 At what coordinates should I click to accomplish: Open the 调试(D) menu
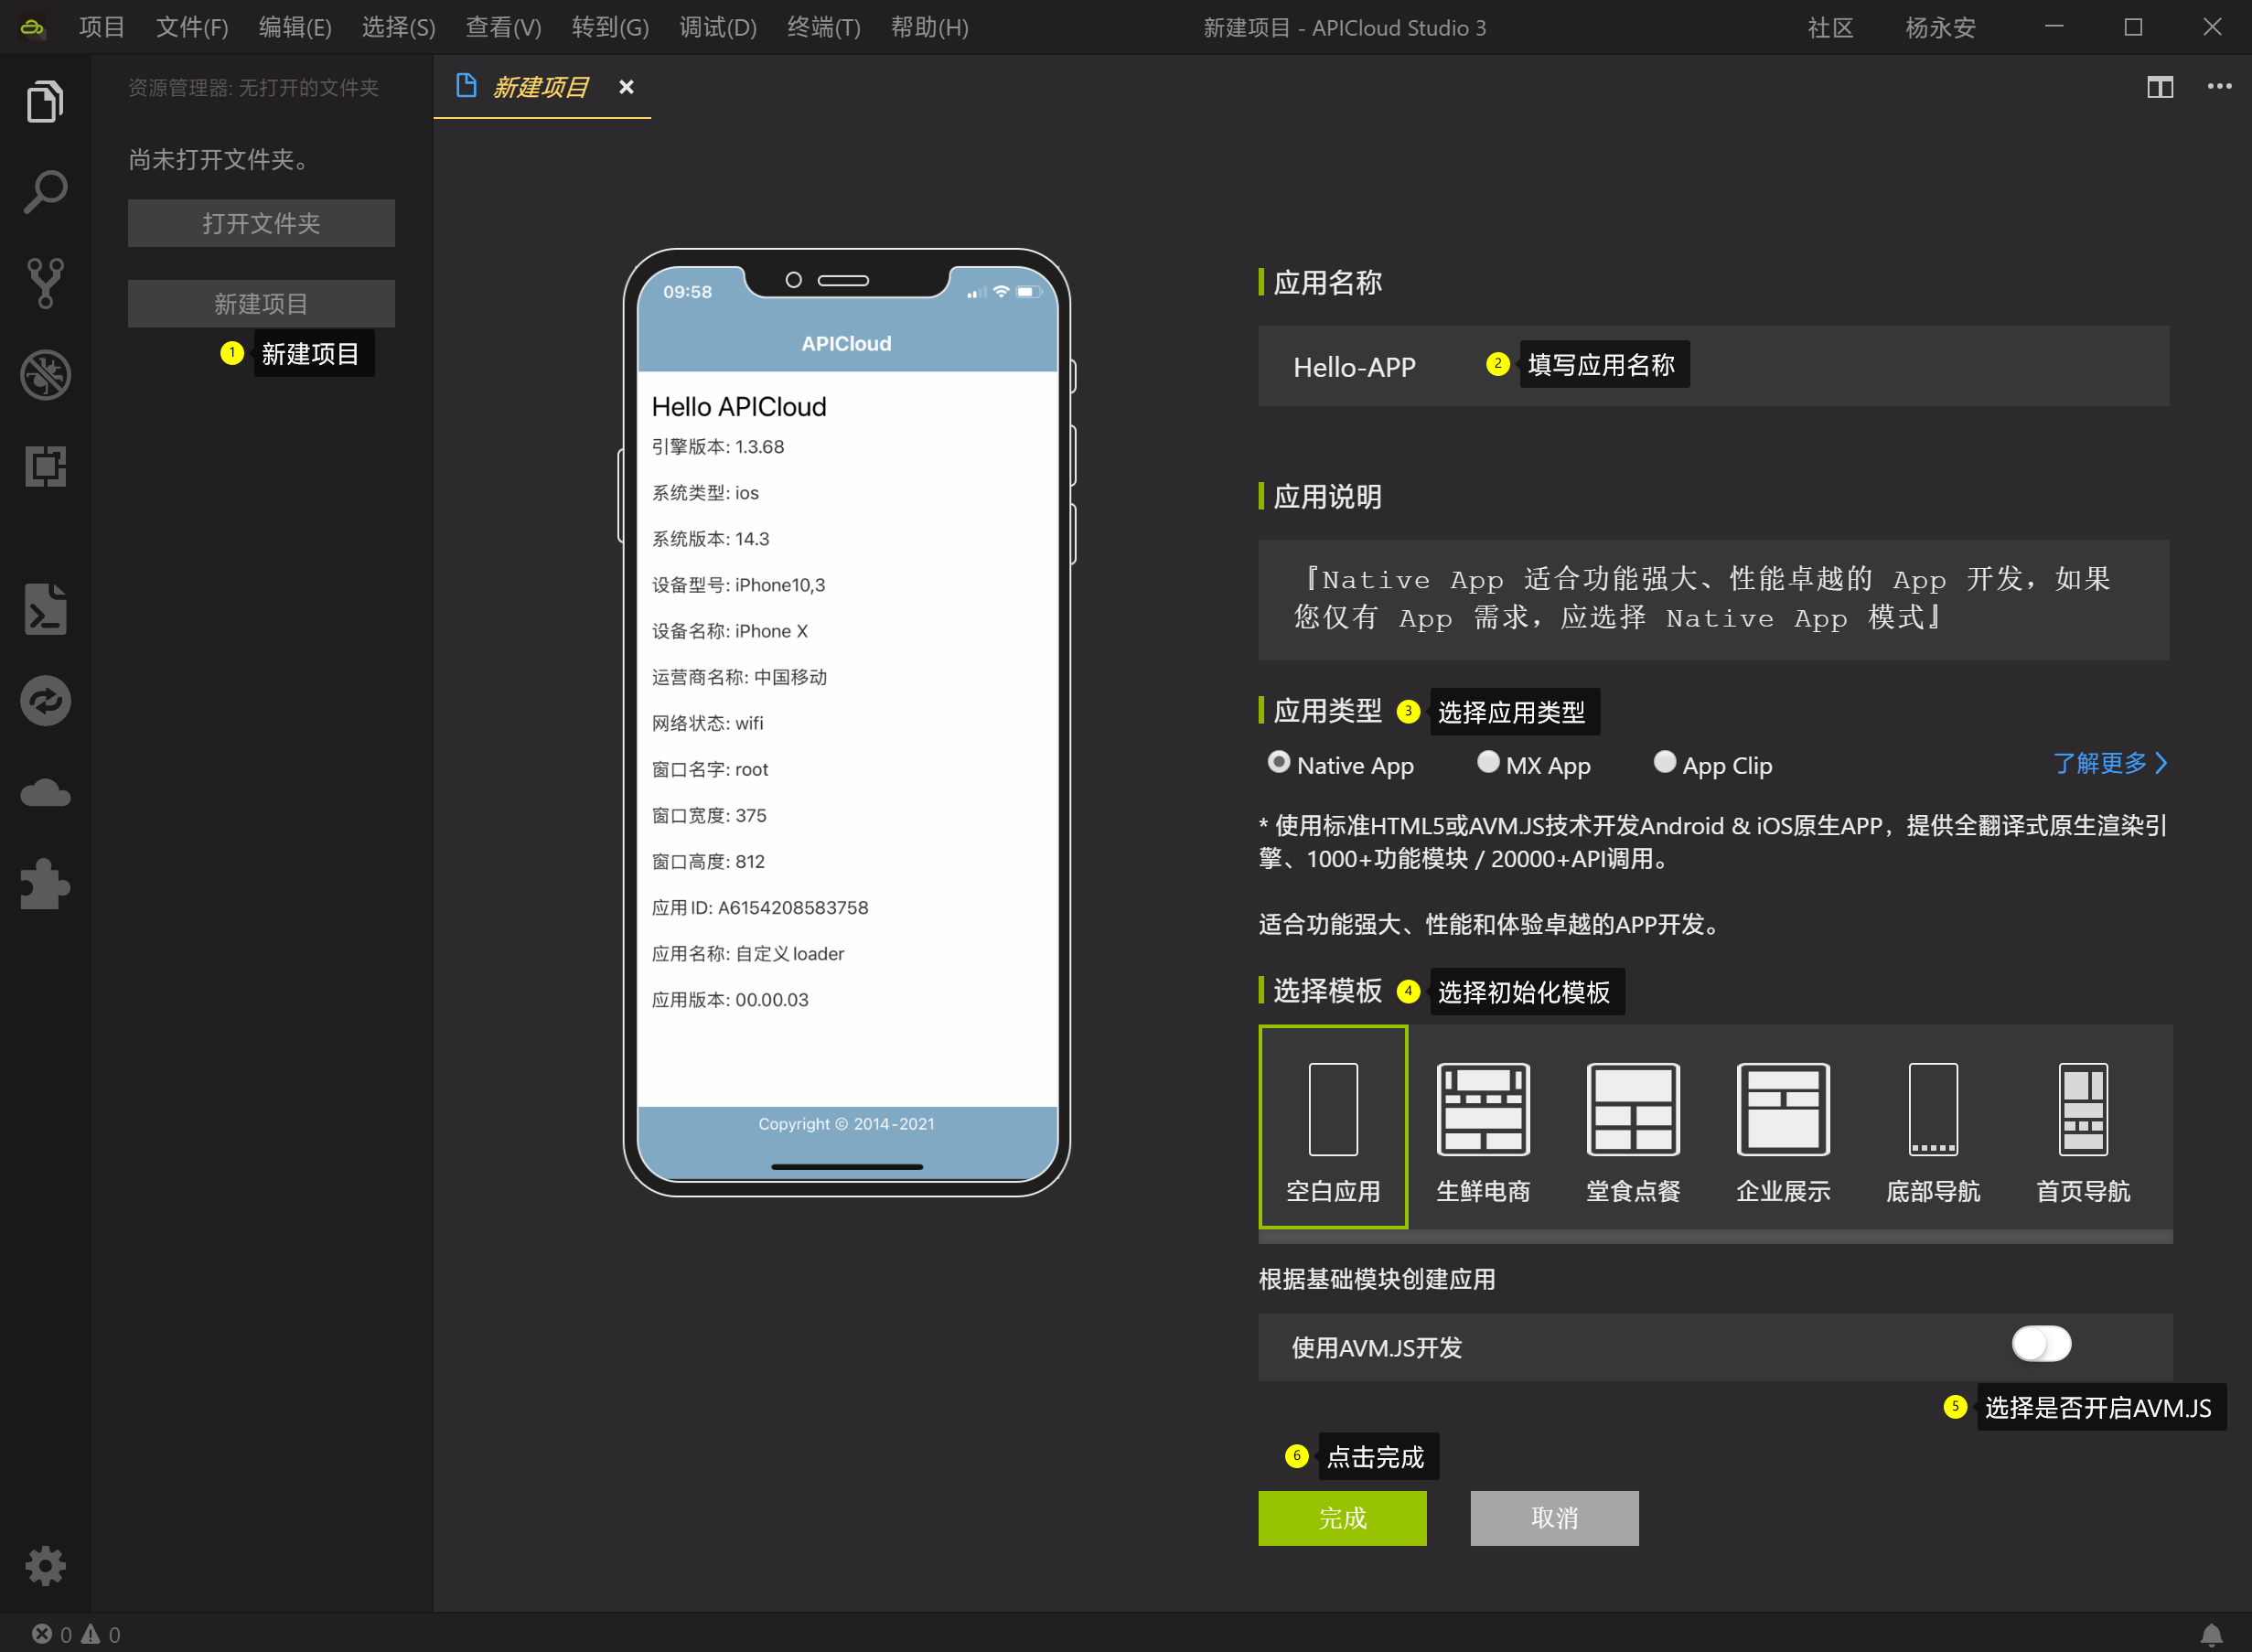coord(717,27)
